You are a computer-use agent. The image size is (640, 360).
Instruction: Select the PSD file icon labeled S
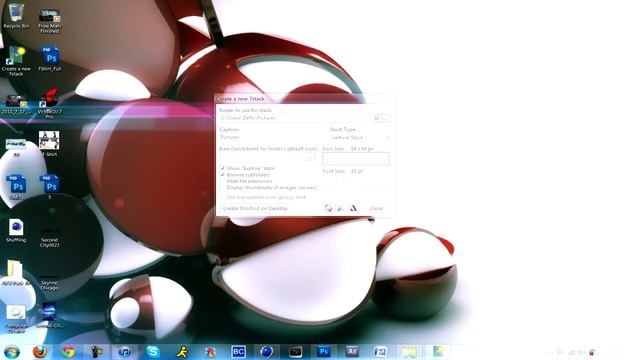[x=50, y=187]
